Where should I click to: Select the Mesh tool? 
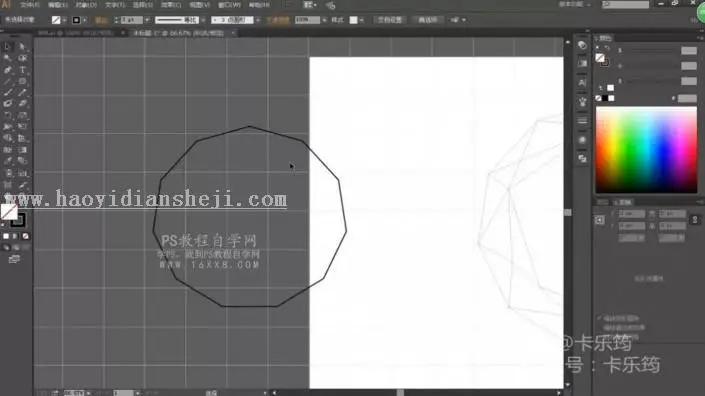(x=8, y=150)
